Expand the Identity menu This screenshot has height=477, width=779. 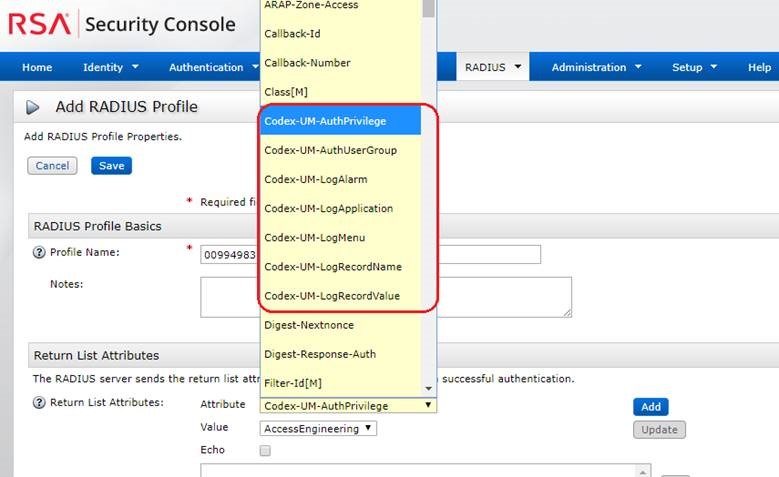pos(110,67)
